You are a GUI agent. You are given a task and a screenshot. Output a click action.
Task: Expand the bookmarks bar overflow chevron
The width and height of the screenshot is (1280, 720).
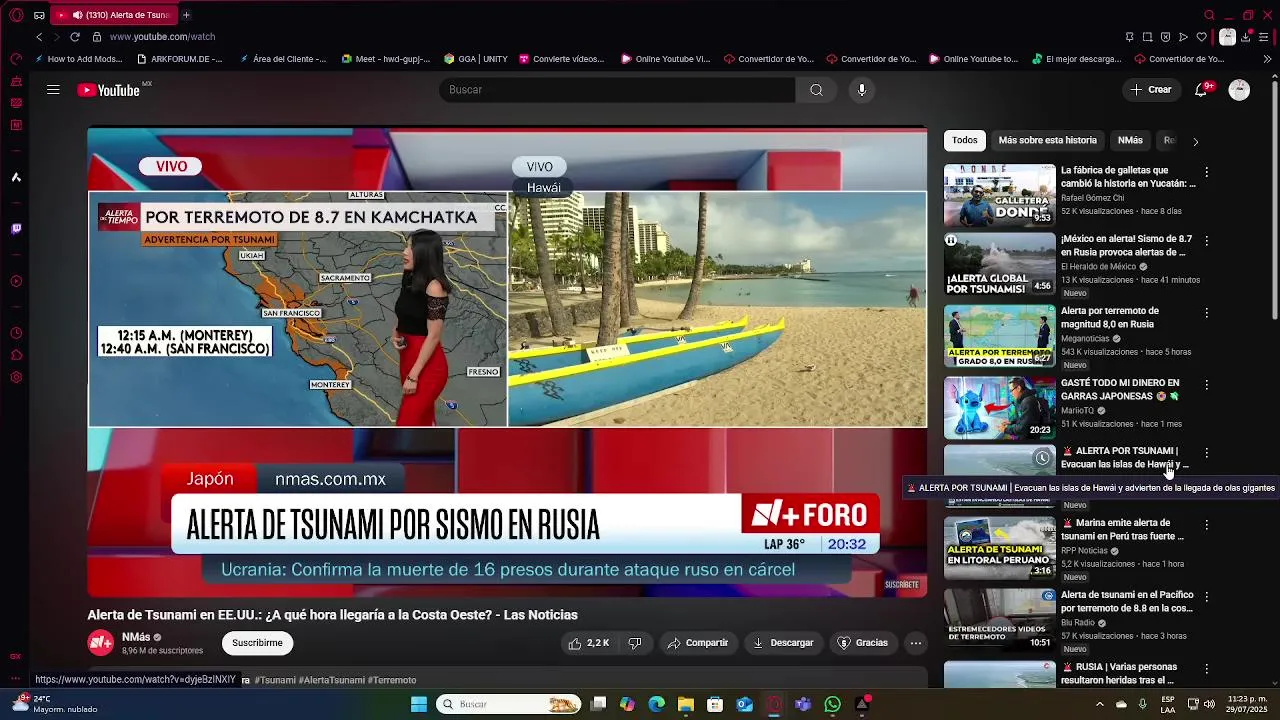tap(1268, 59)
